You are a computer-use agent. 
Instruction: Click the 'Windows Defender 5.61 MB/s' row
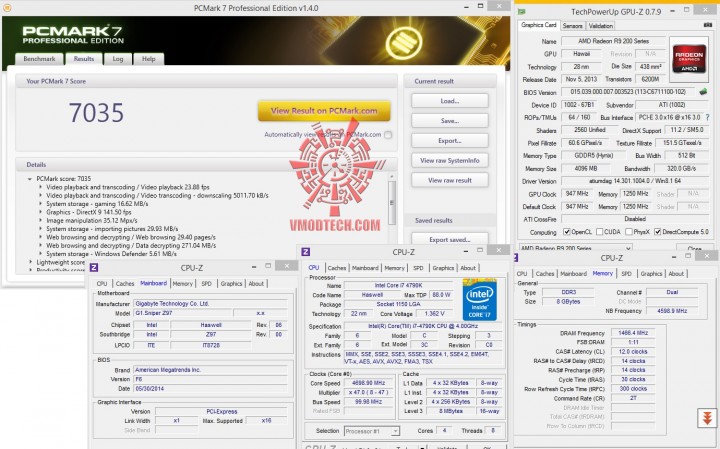click(111, 254)
